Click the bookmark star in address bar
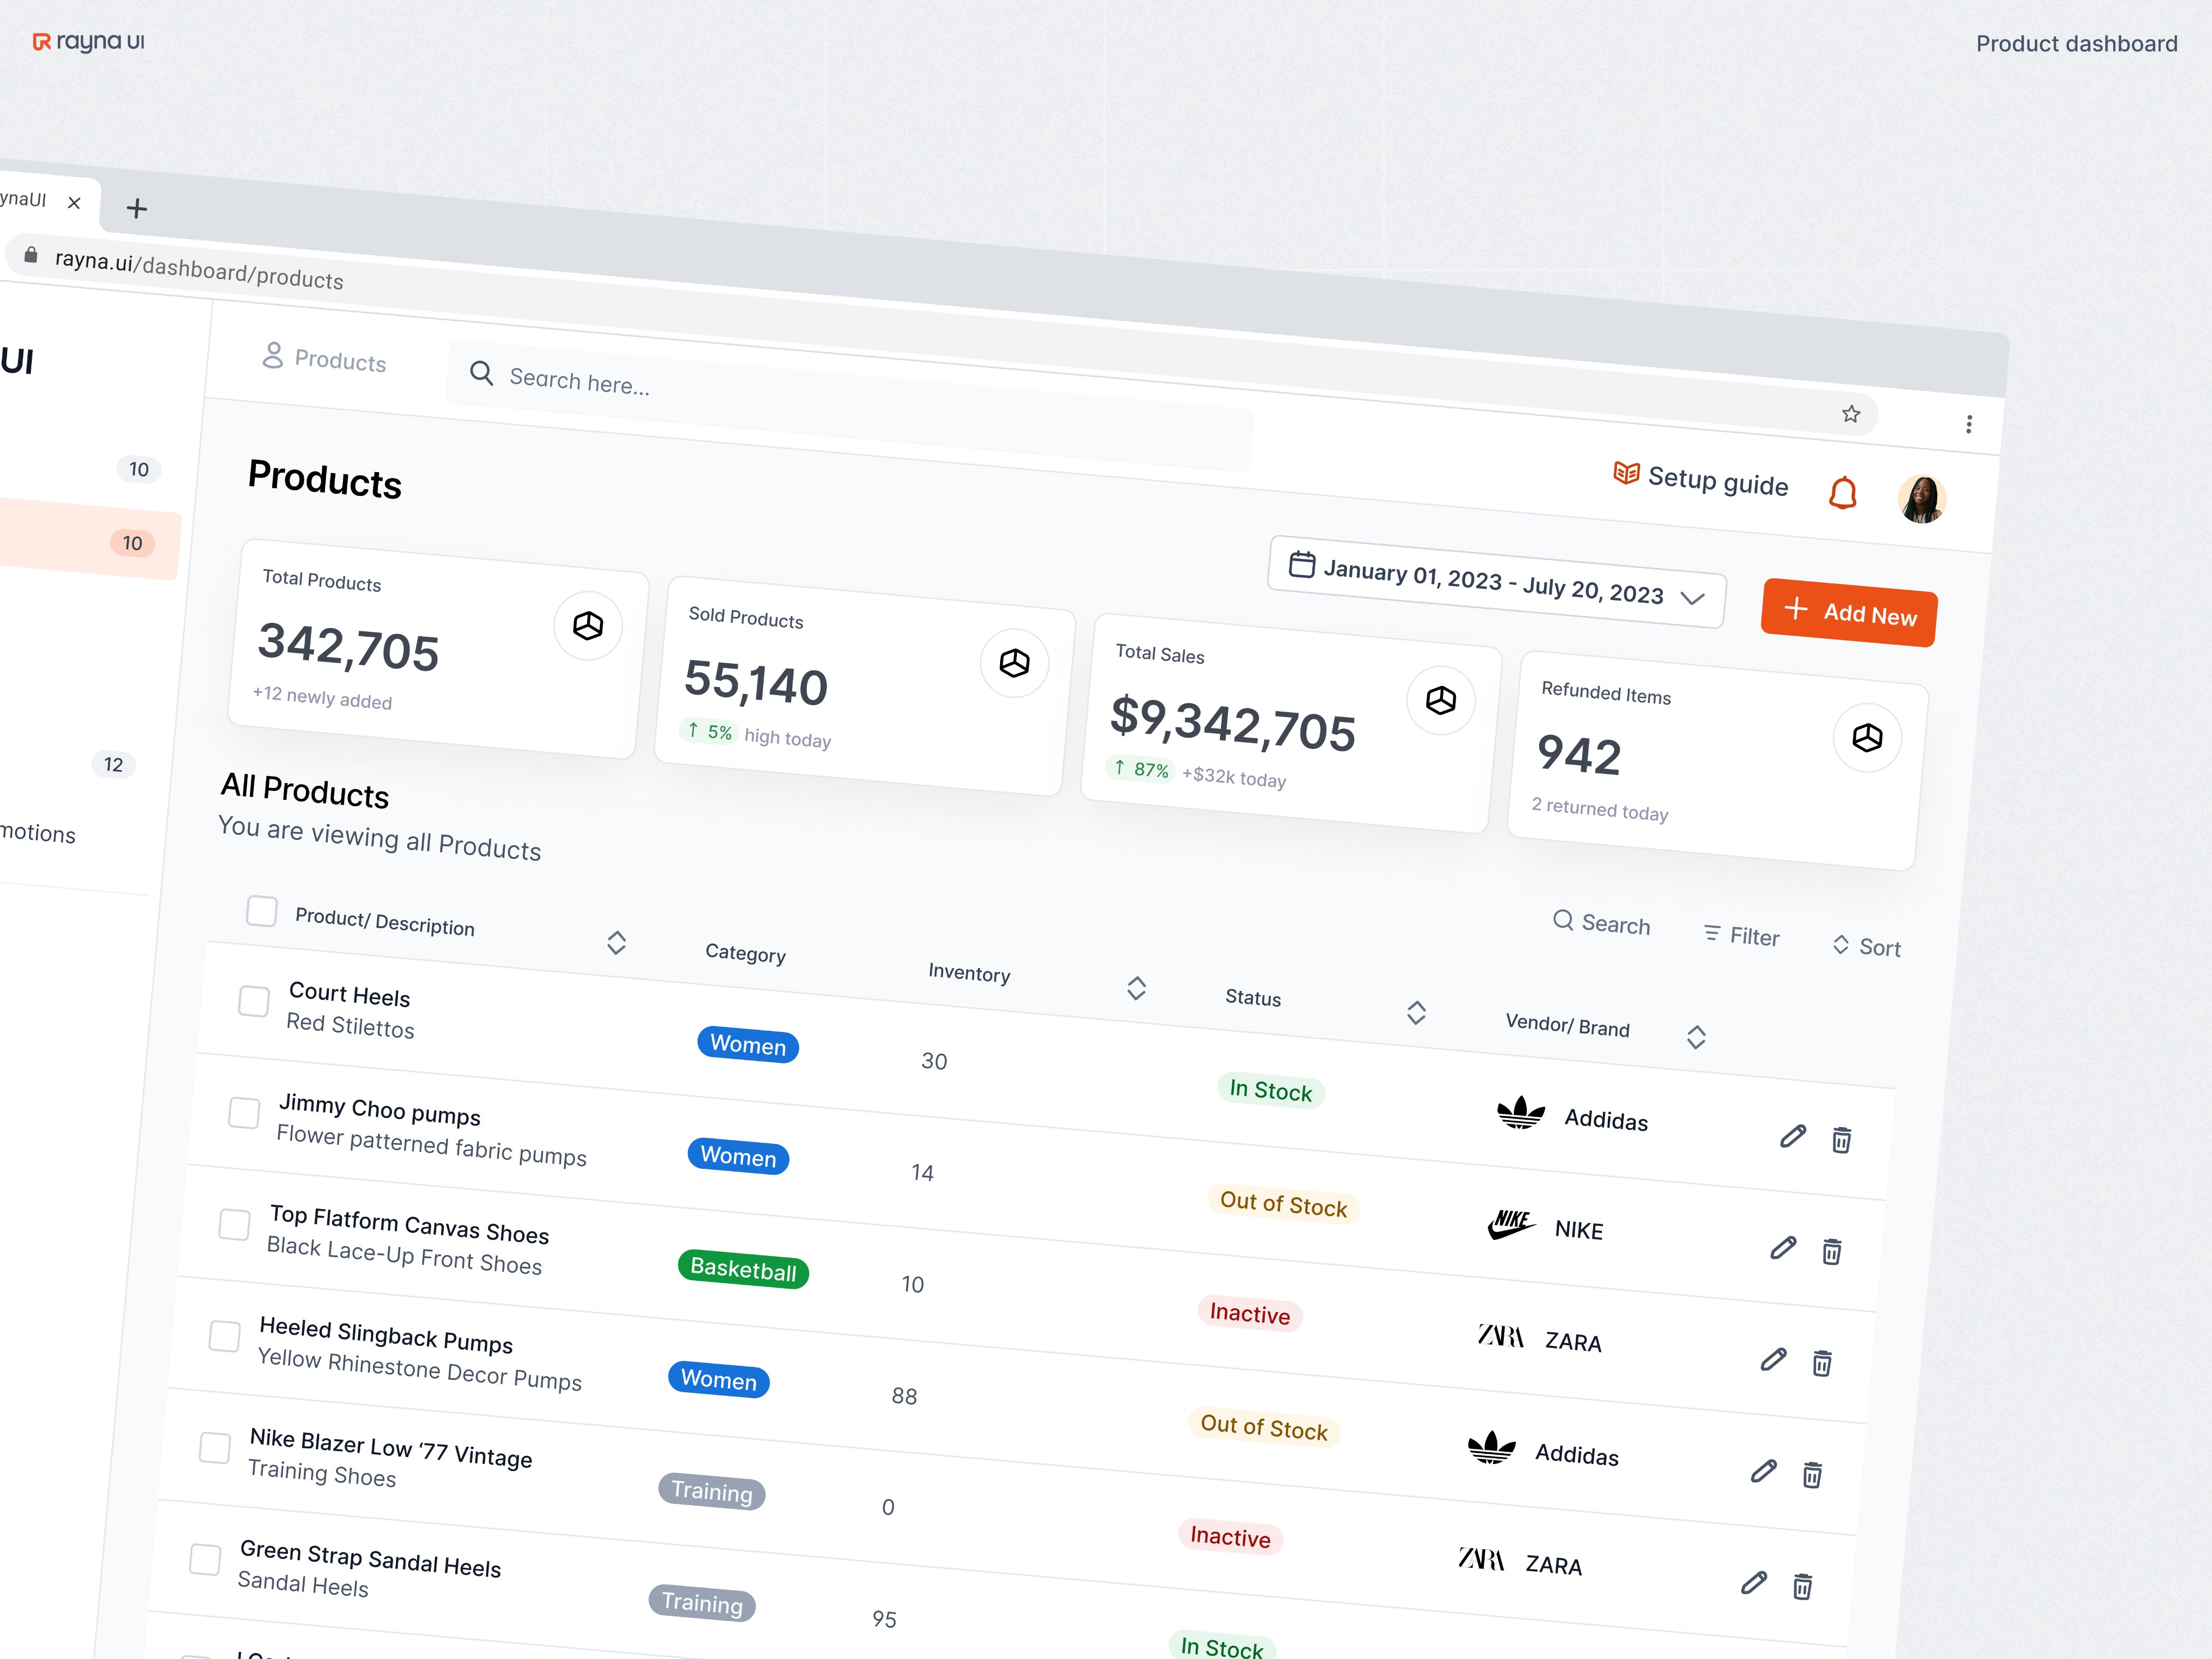Image resolution: width=2212 pixels, height=1659 pixels. [x=1851, y=414]
